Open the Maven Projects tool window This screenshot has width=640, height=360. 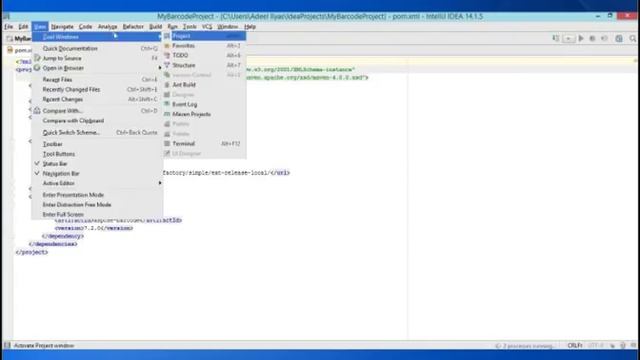(191, 114)
